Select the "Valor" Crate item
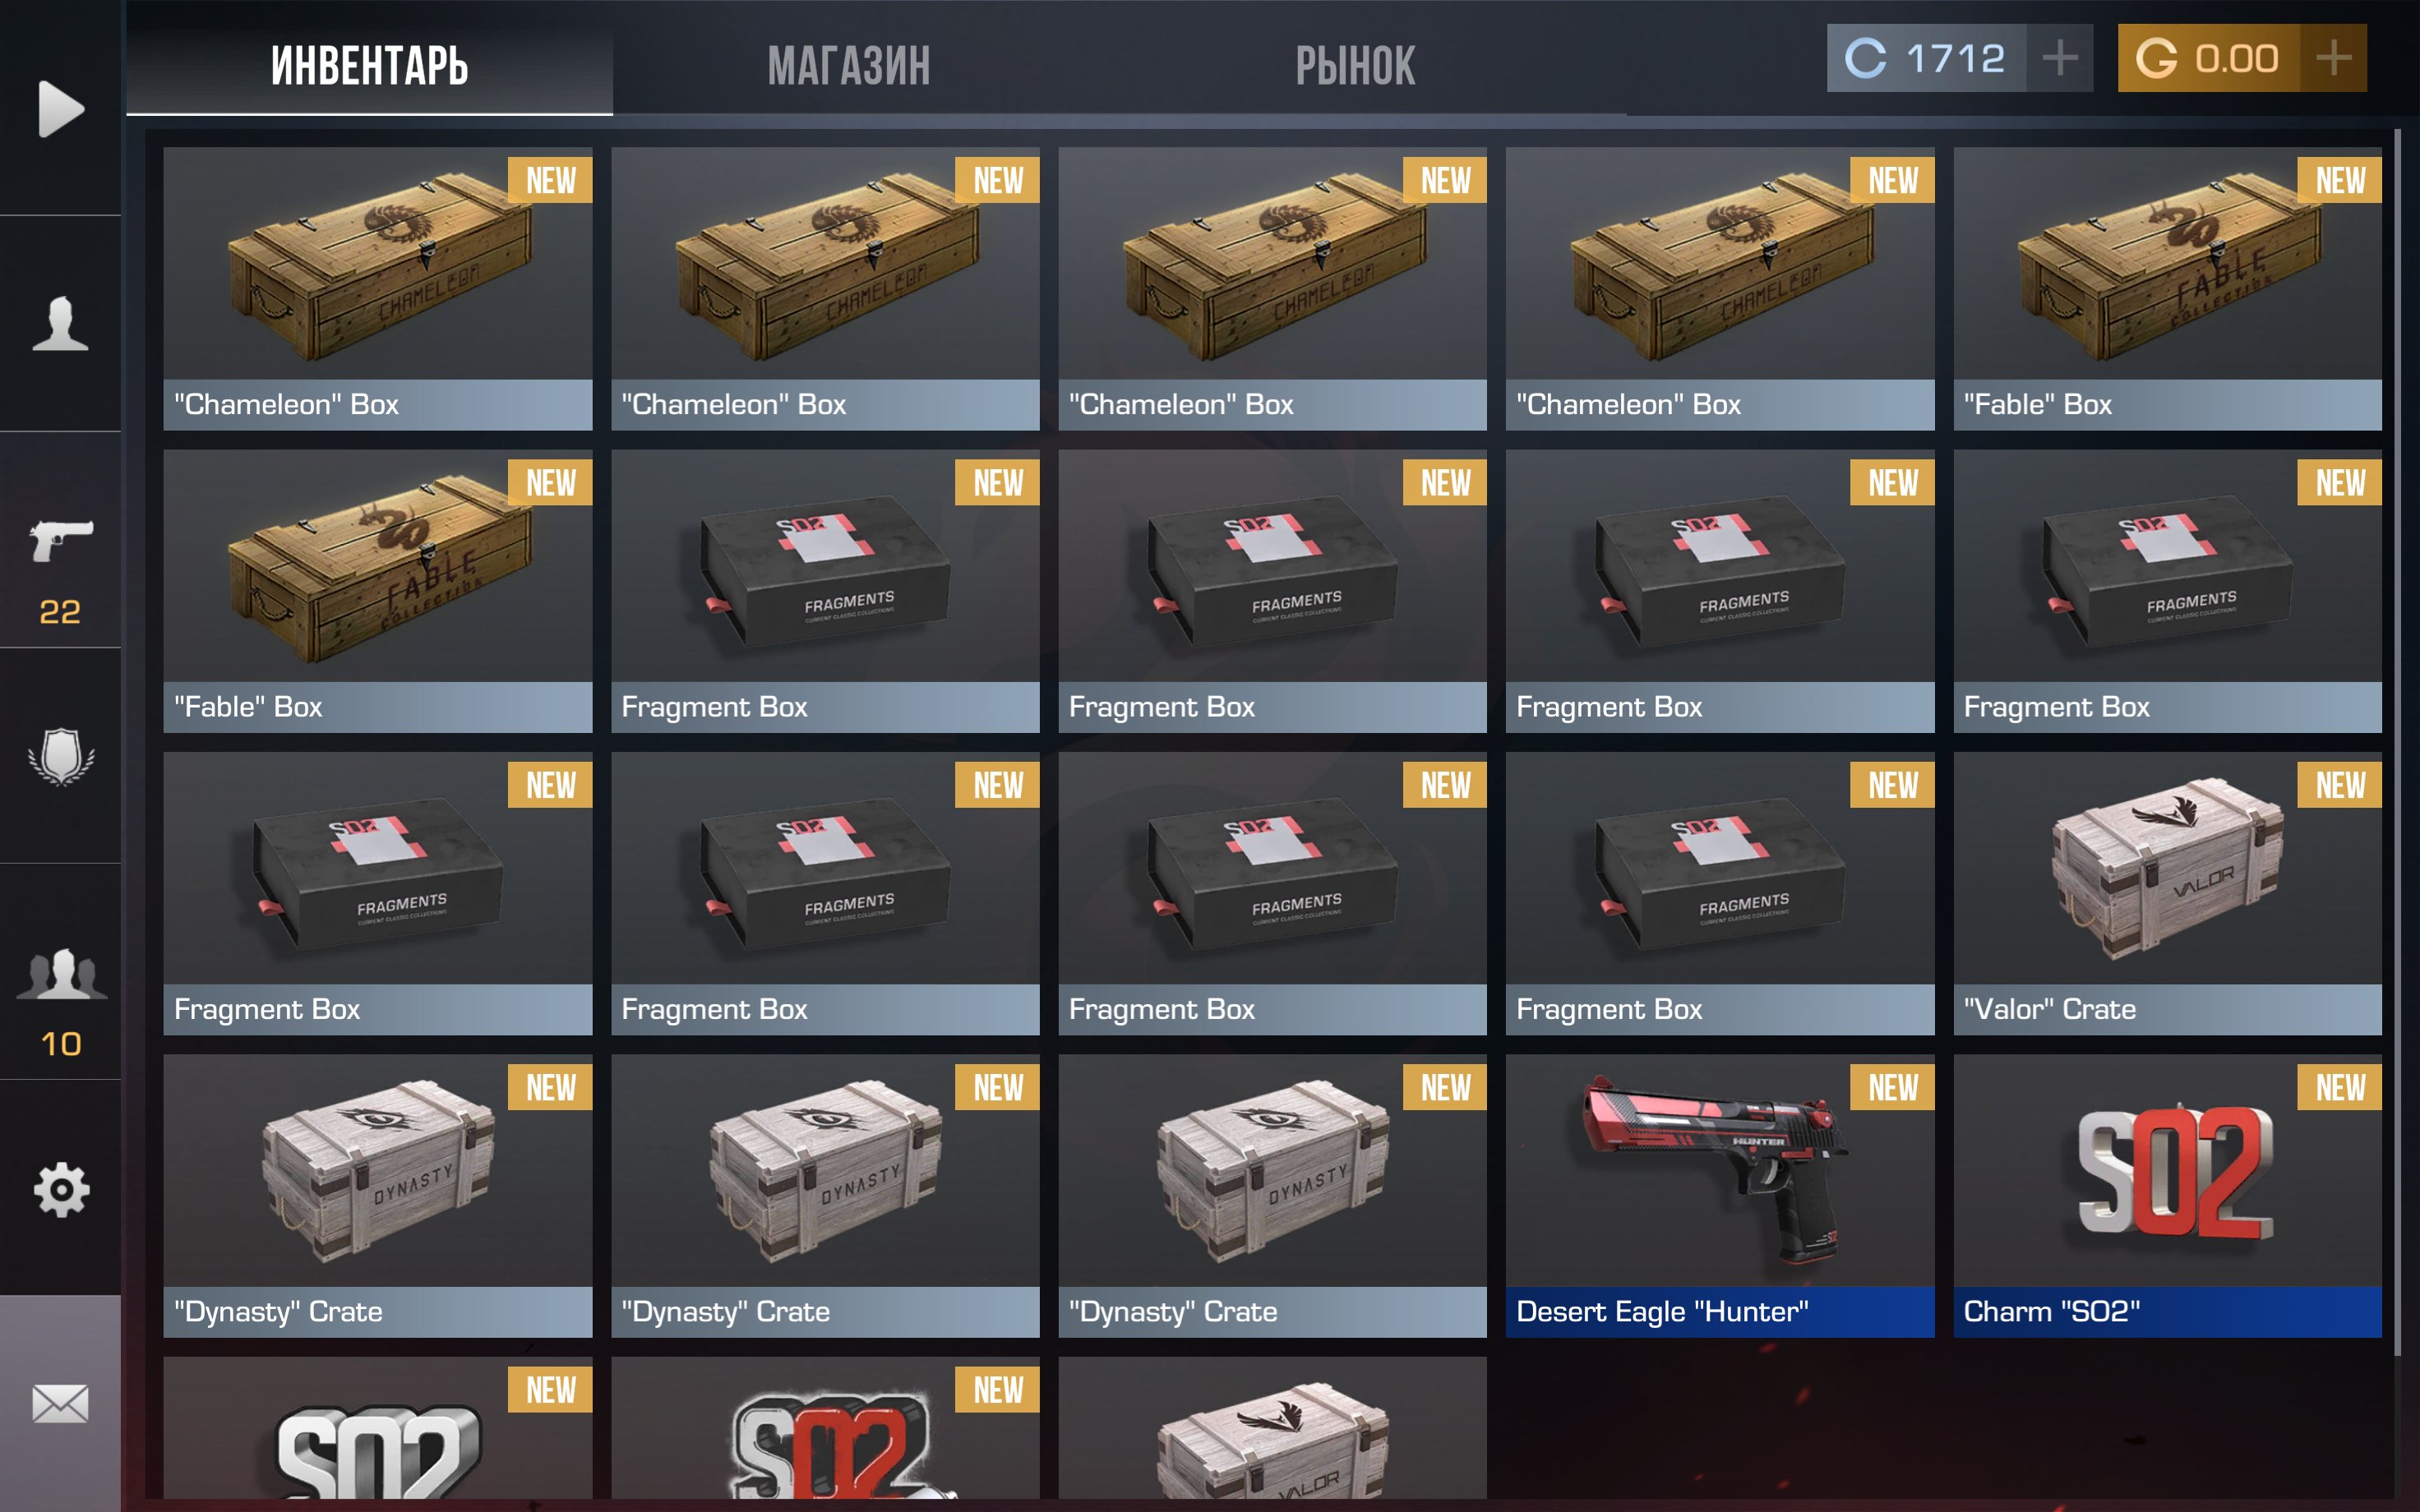 2167,893
